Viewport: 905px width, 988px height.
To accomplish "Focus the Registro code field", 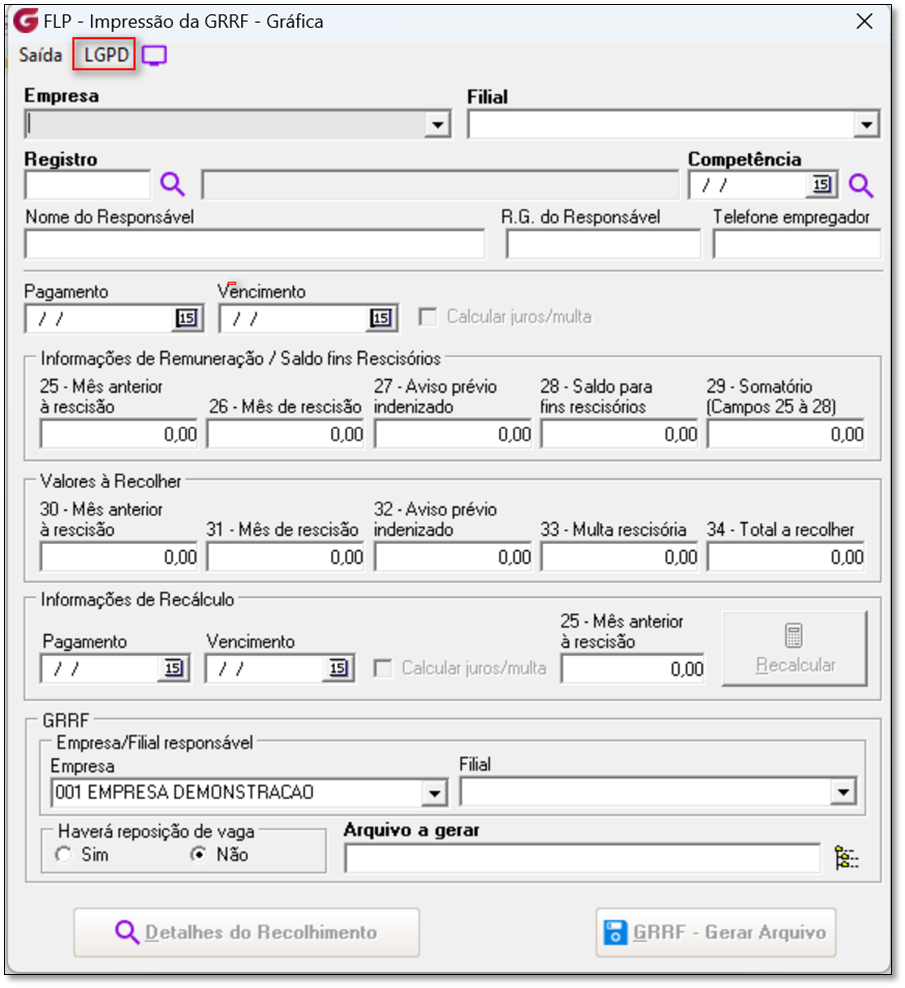I will point(88,185).
